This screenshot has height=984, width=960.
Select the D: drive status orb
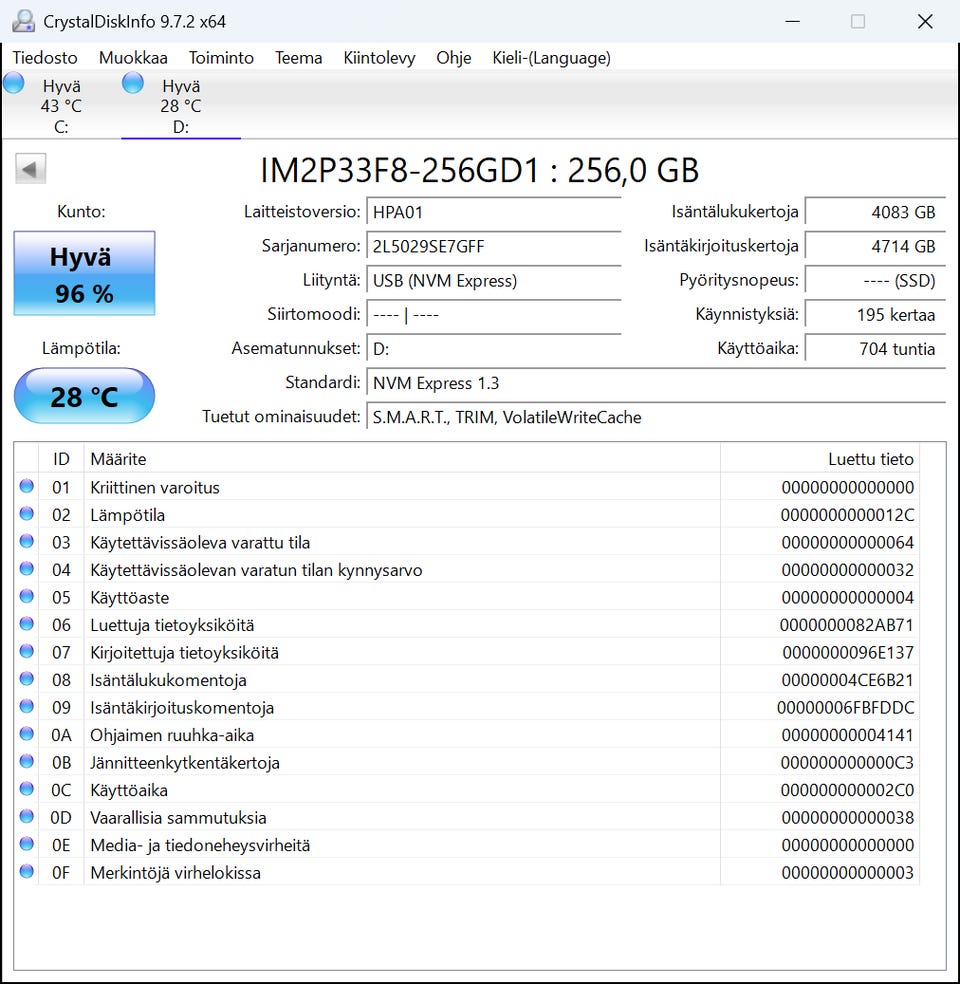[133, 84]
